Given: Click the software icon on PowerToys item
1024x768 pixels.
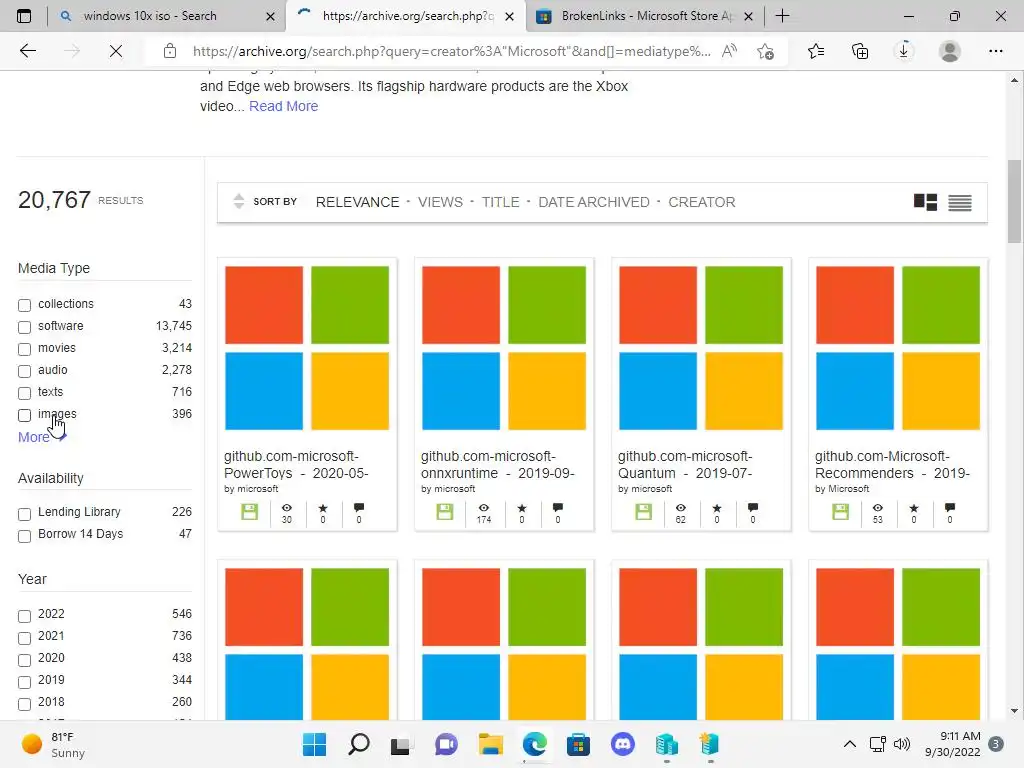Looking at the screenshot, I should click(x=249, y=512).
